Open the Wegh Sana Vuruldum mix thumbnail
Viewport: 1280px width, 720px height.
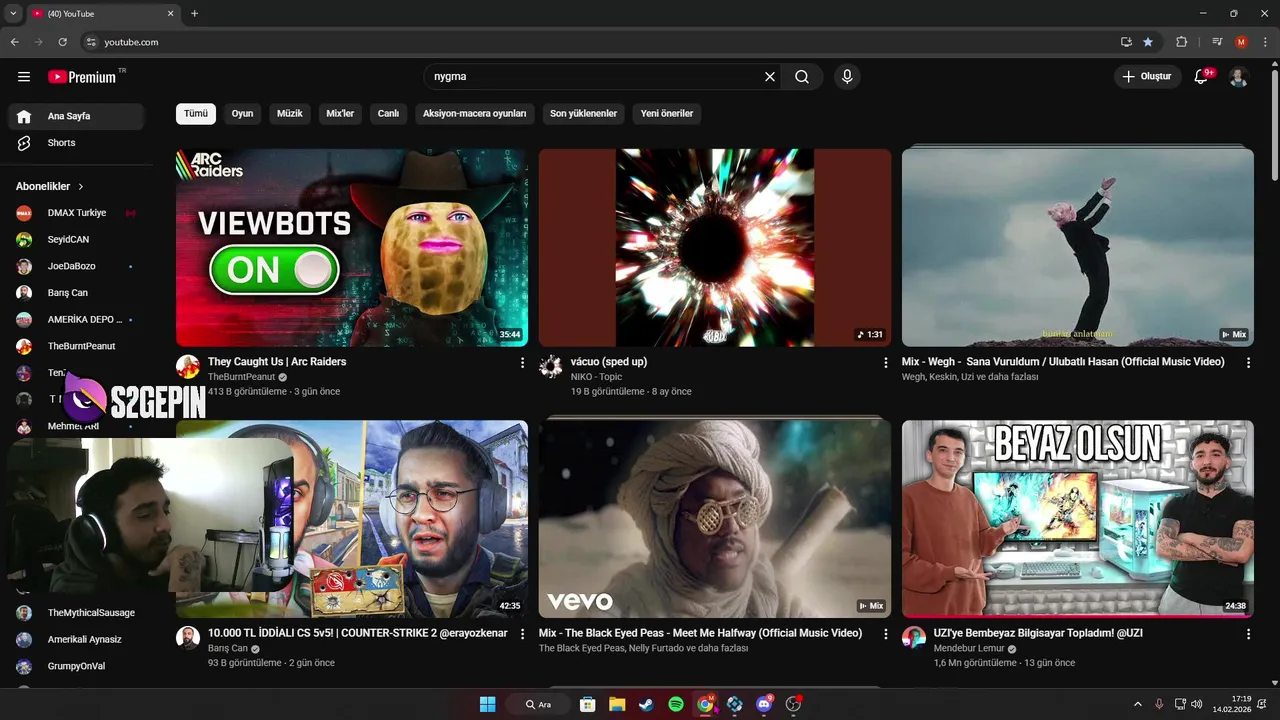[x=1078, y=248]
